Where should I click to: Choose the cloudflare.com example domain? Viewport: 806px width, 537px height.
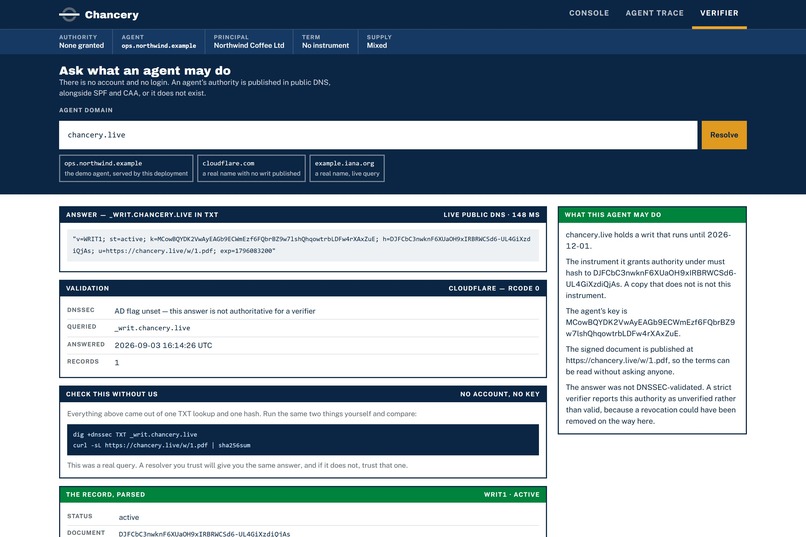[x=251, y=169]
